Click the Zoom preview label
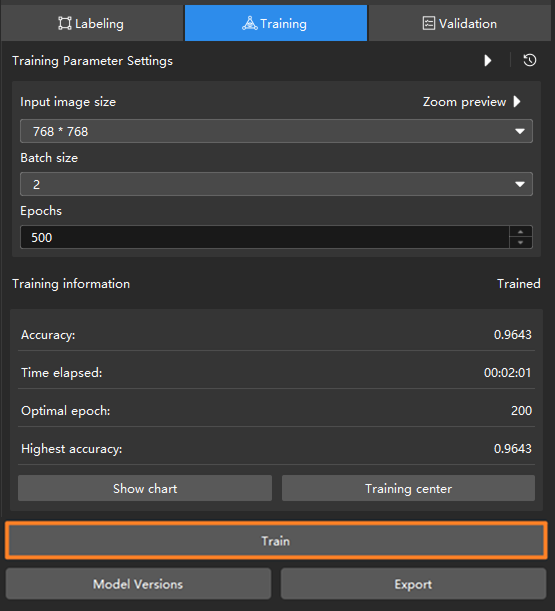 tap(465, 102)
